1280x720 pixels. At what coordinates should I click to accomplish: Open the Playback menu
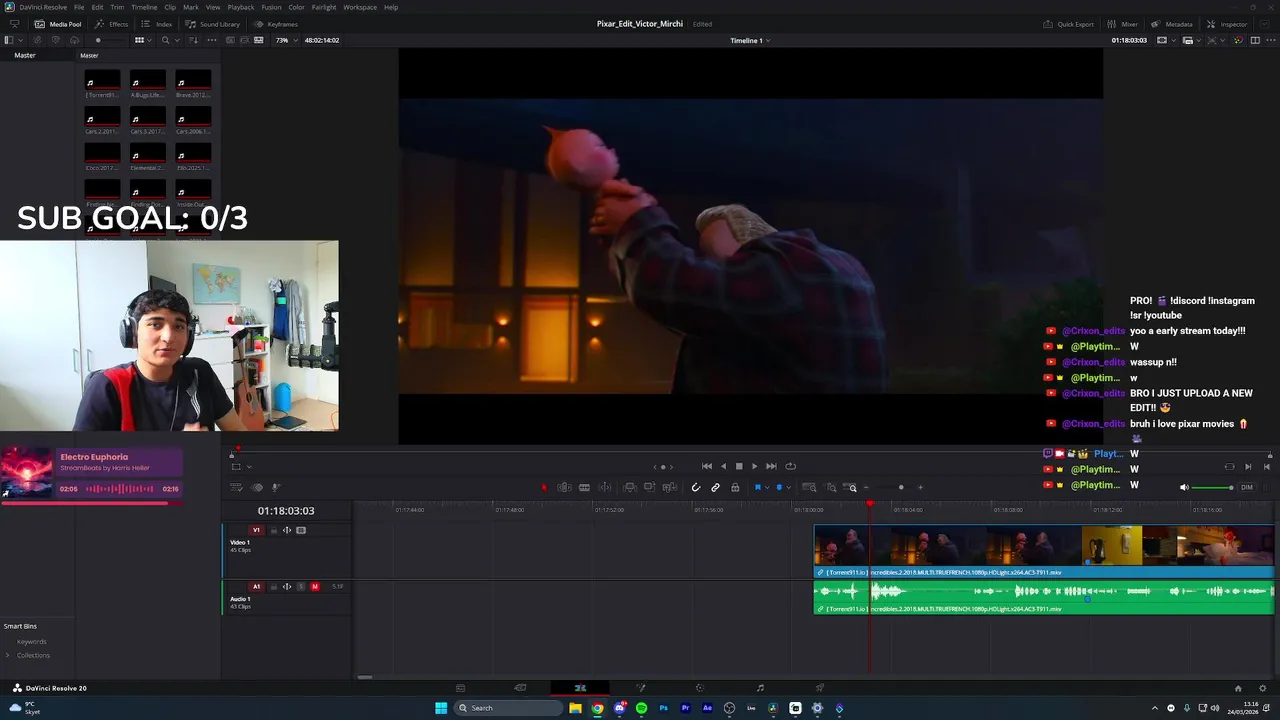[241, 7]
